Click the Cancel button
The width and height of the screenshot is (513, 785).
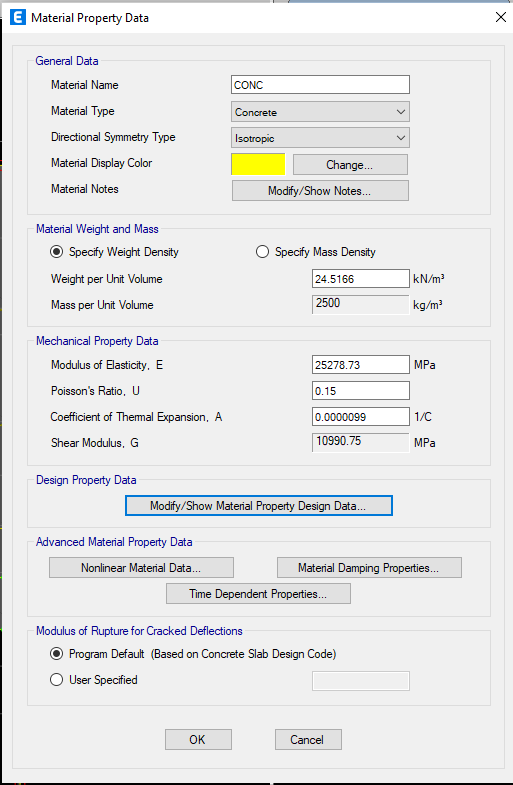coord(308,739)
